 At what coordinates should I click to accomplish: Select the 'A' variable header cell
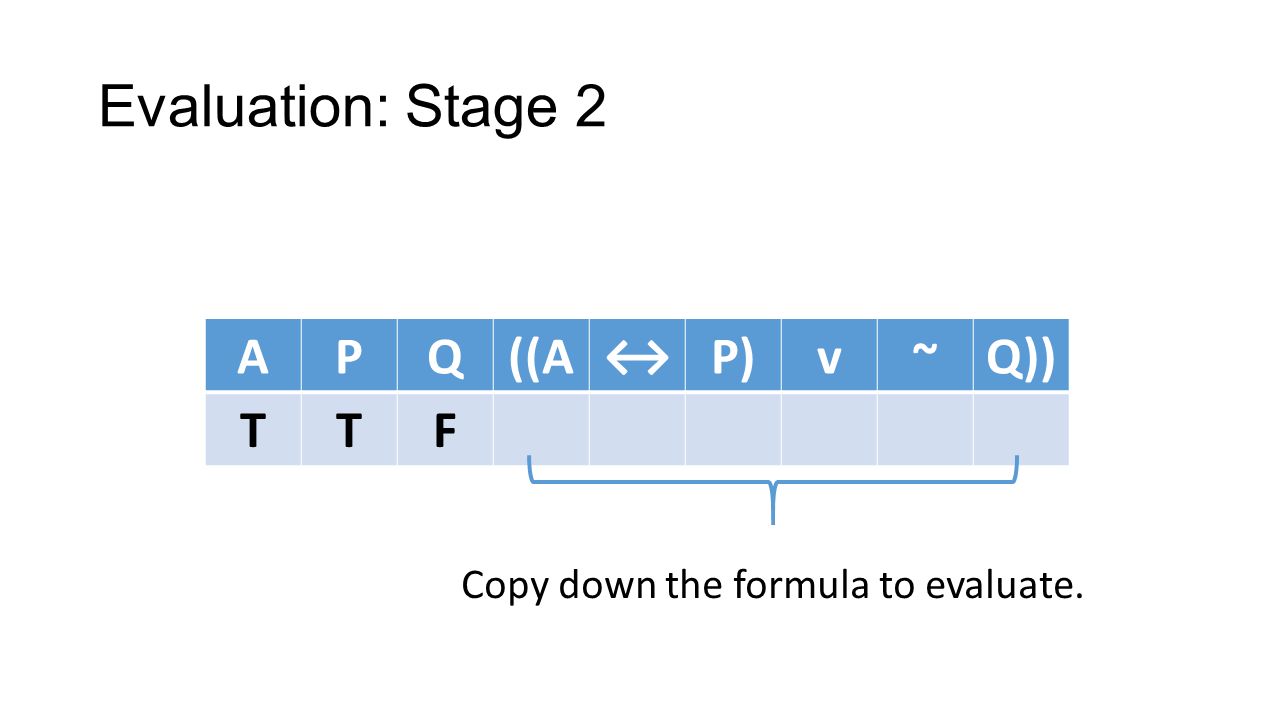(x=253, y=355)
